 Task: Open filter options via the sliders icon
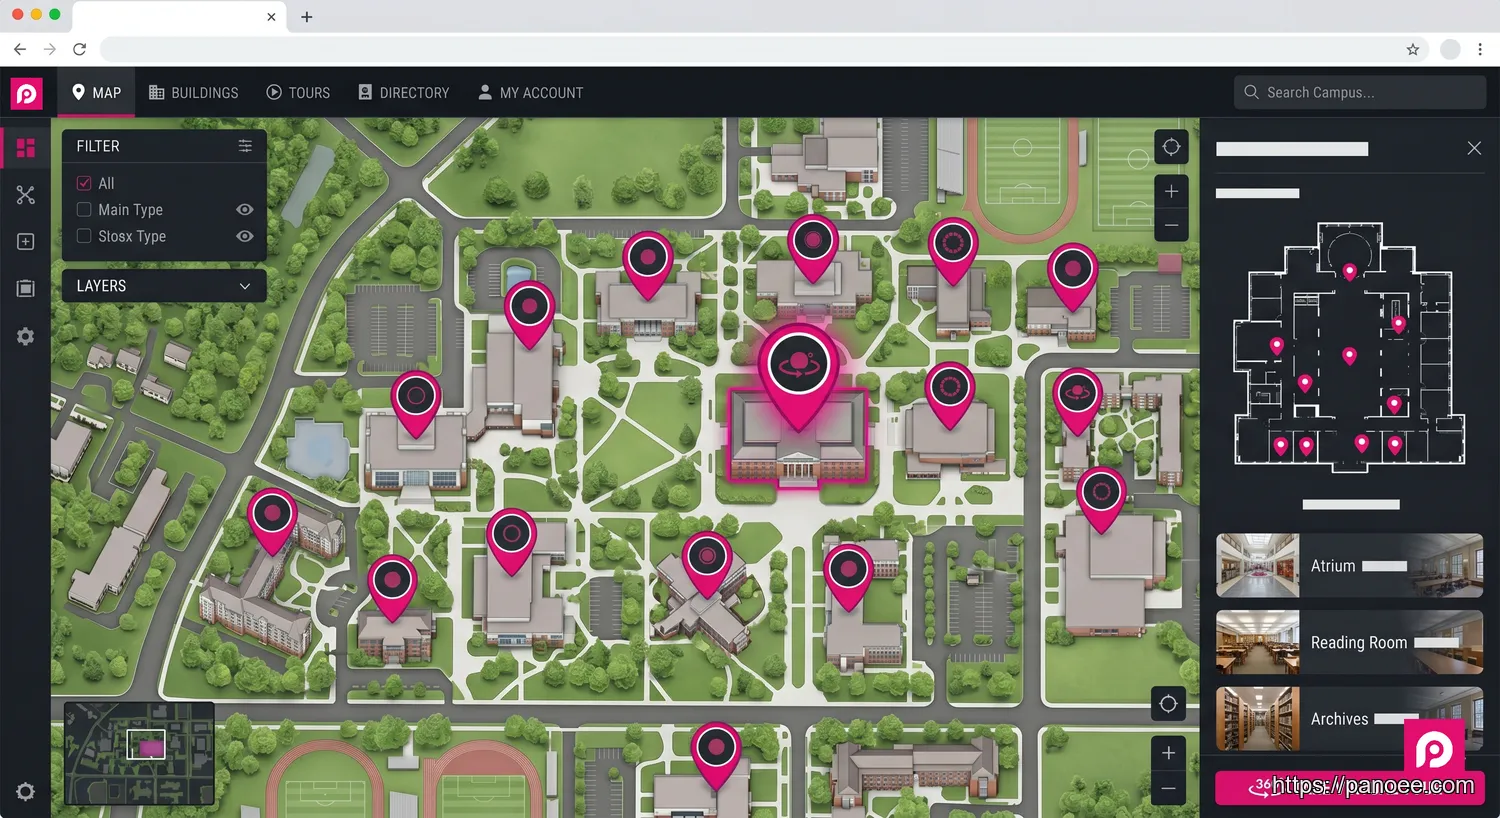pyautogui.click(x=245, y=146)
